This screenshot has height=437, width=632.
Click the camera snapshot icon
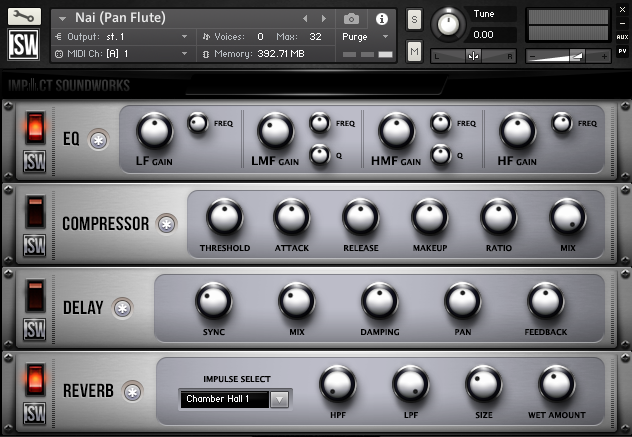click(x=351, y=19)
